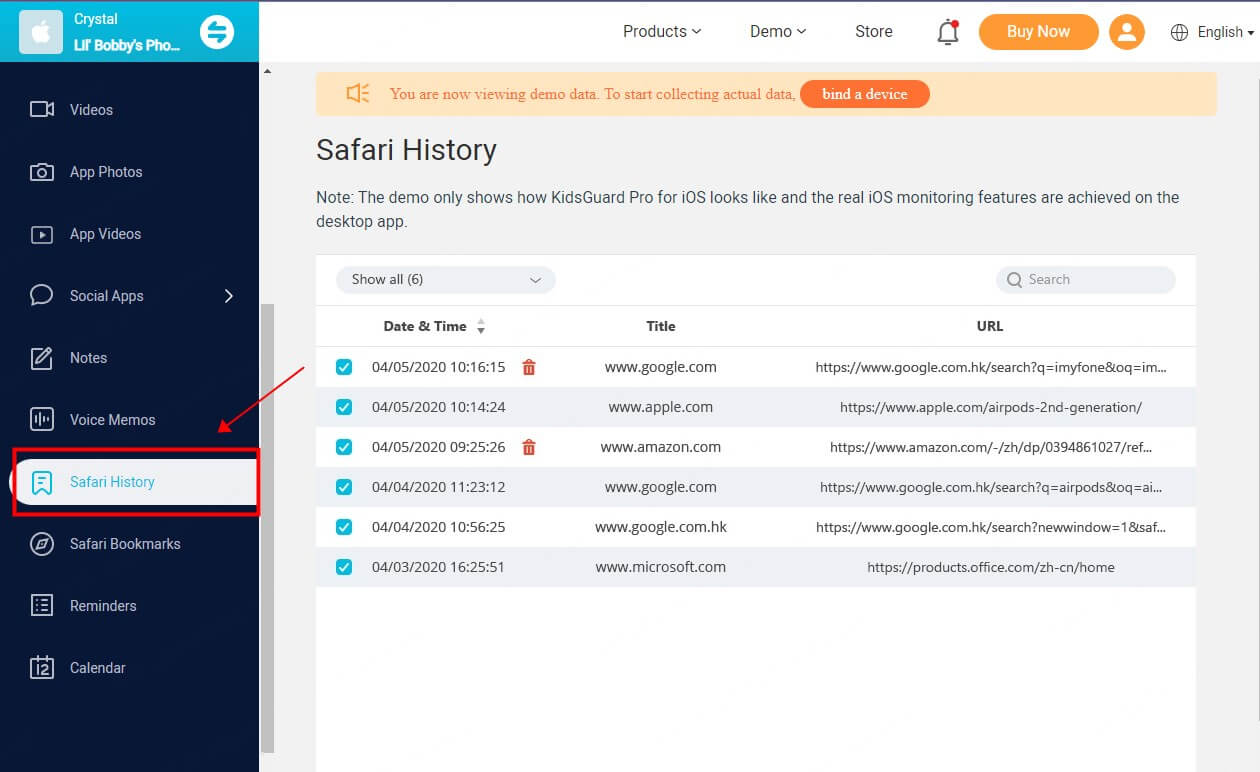Open App Photos in the sidebar
This screenshot has height=772, width=1260.
[x=106, y=172]
